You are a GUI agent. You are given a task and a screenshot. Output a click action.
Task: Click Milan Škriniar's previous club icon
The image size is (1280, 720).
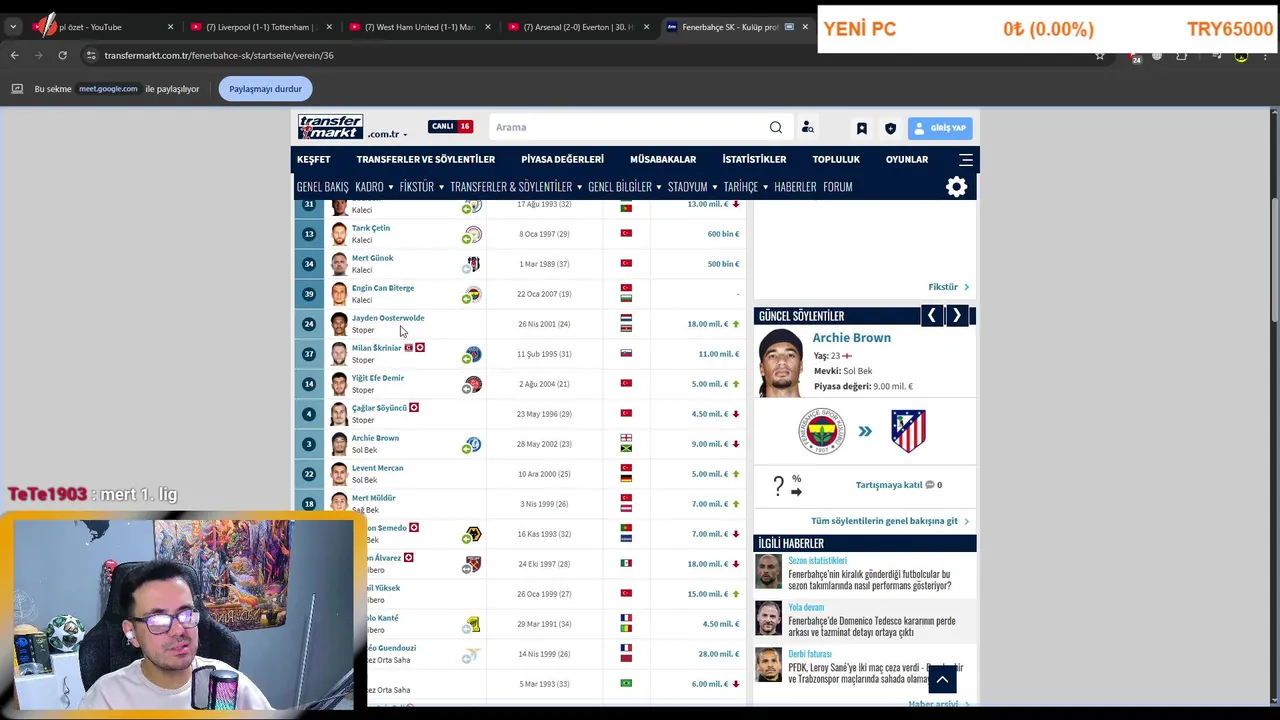(x=473, y=354)
